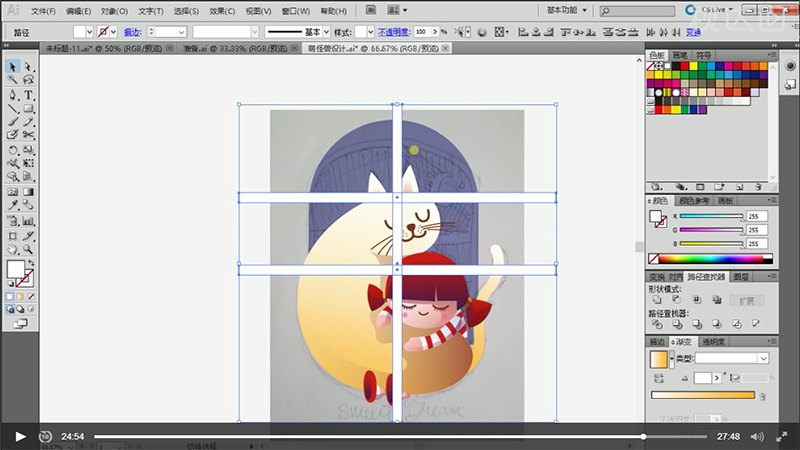Choose the Magic Wand tool
The height and width of the screenshot is (450, 800).
[13, 80]
